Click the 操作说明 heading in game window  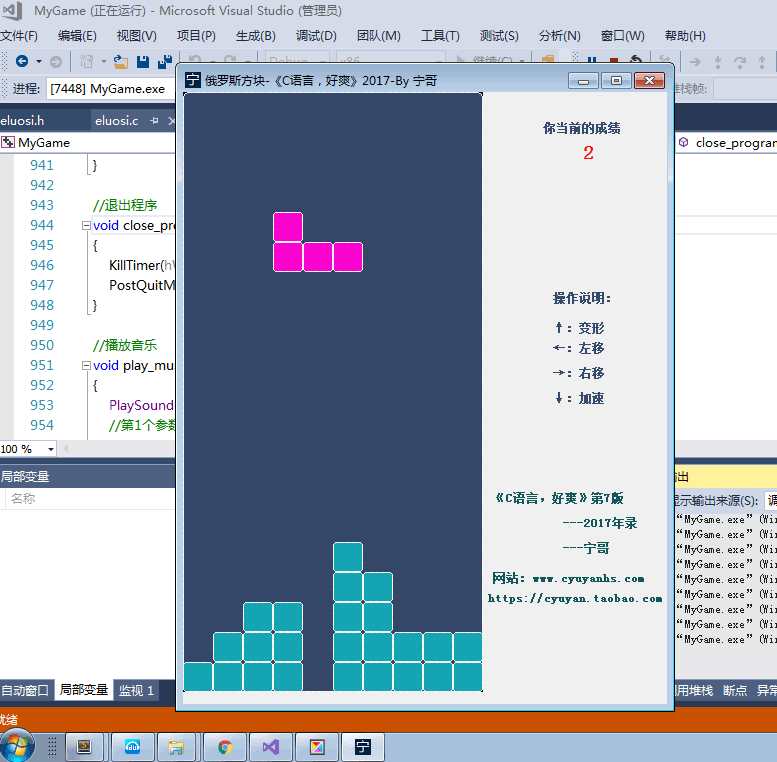tap(582, 298)
